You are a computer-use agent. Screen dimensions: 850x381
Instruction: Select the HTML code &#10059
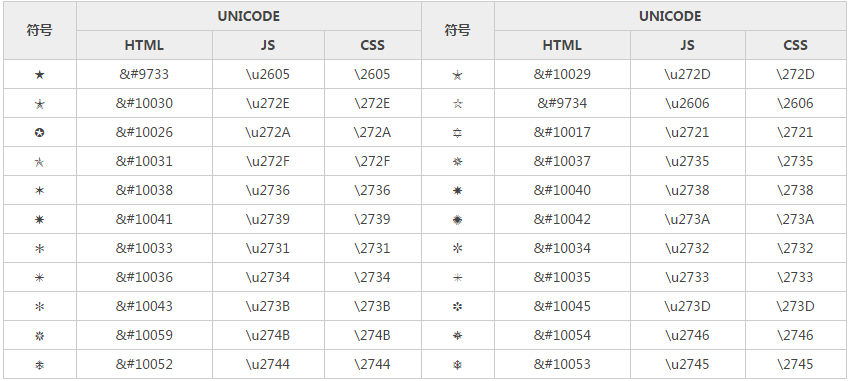(x=144, y=335)
